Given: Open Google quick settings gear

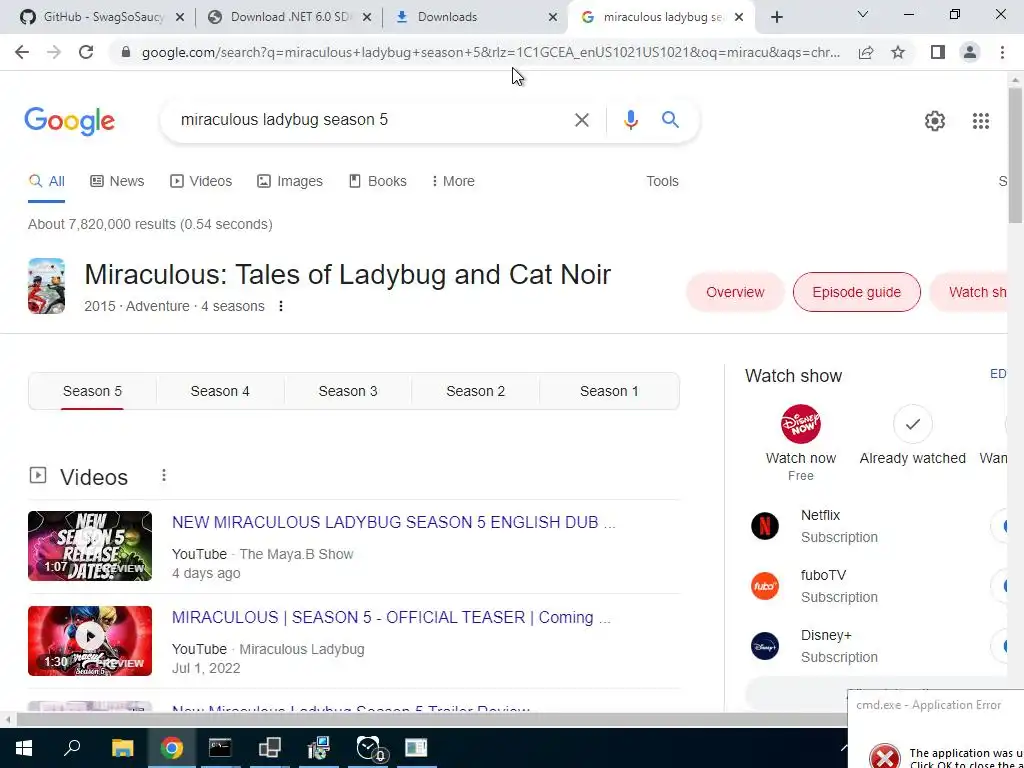Looking at the screenshot, I should 935,121.
